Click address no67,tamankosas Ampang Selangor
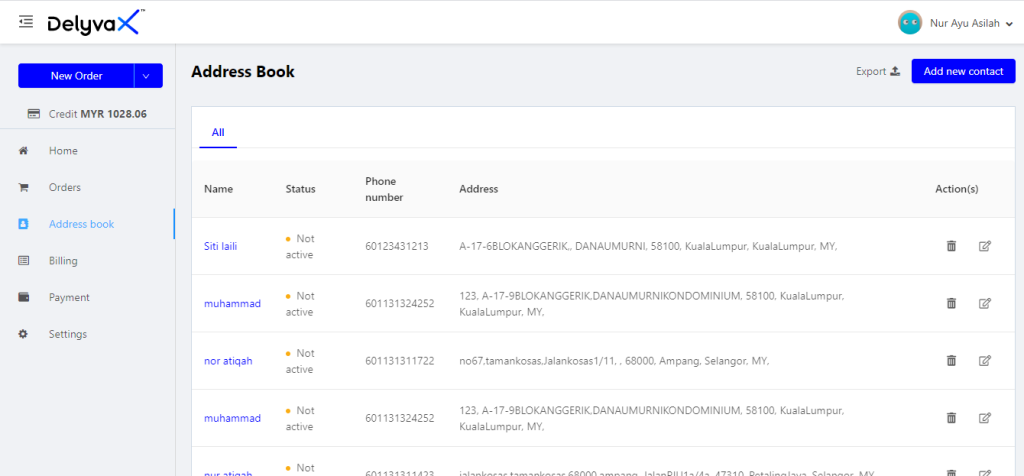Screen dimensions: 1024x476 [x=615, y=361]
